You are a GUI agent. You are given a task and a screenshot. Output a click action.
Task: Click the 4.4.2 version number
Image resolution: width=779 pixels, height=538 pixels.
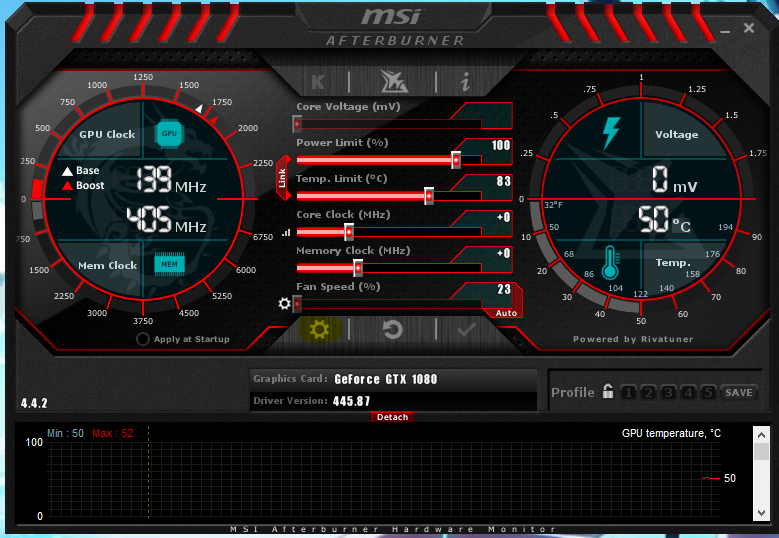coord(34,403)
